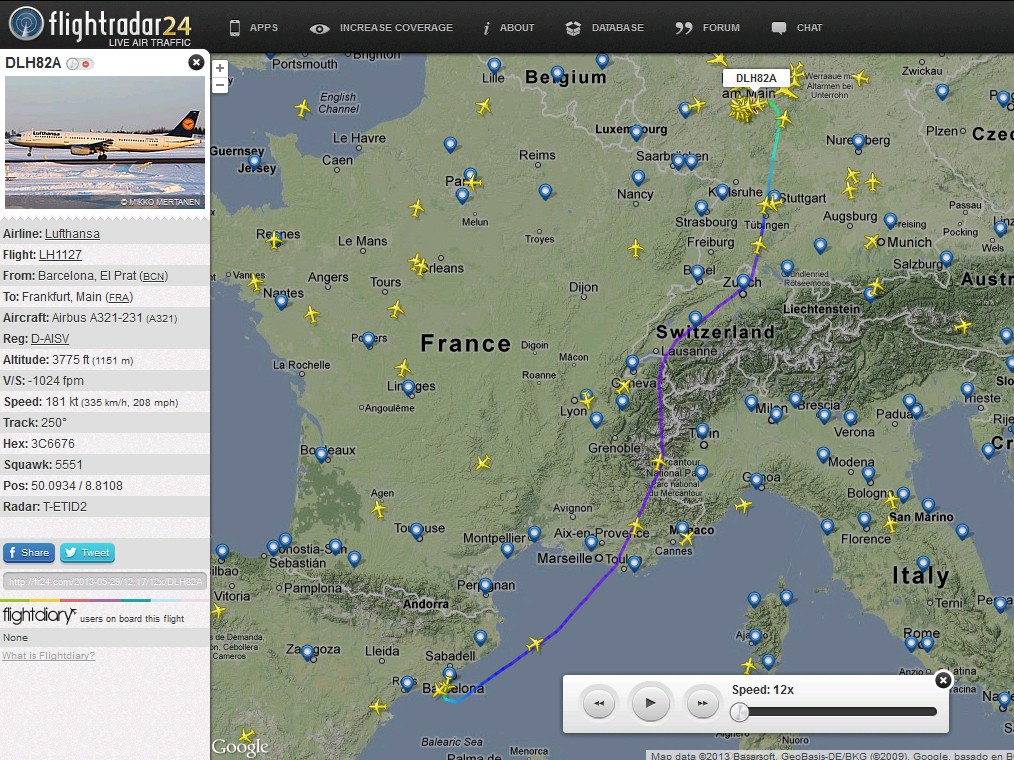Click the Luxembourg airport pin

(636, 133)
